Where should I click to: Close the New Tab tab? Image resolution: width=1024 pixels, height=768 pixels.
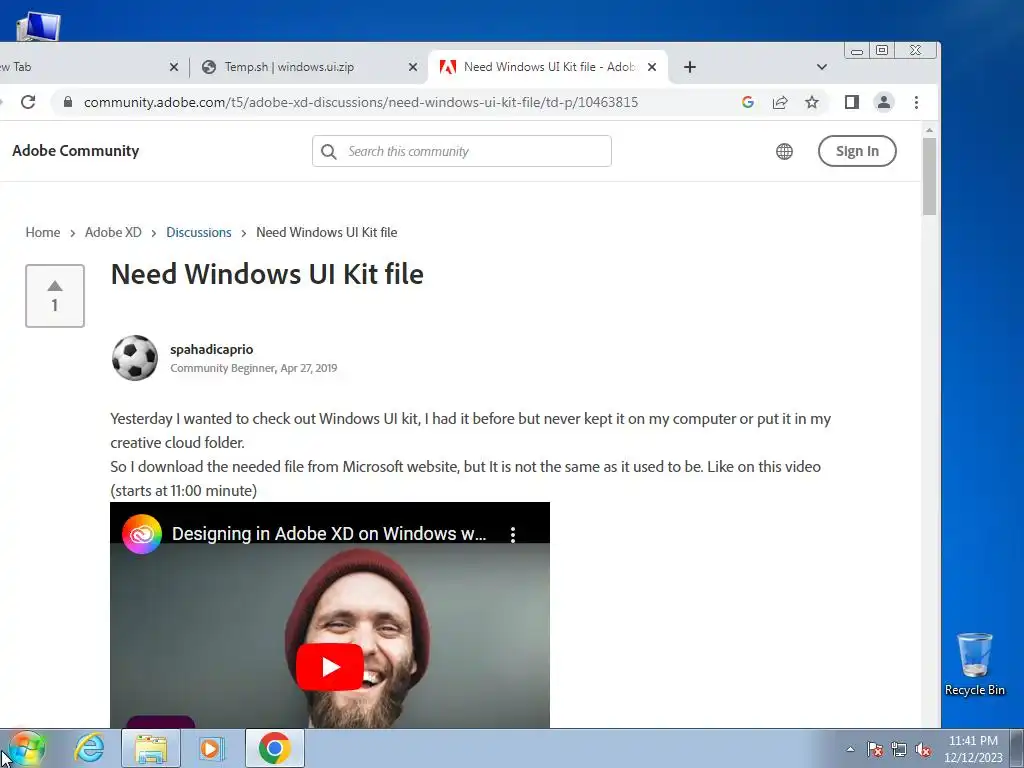[x=174, y=67]
